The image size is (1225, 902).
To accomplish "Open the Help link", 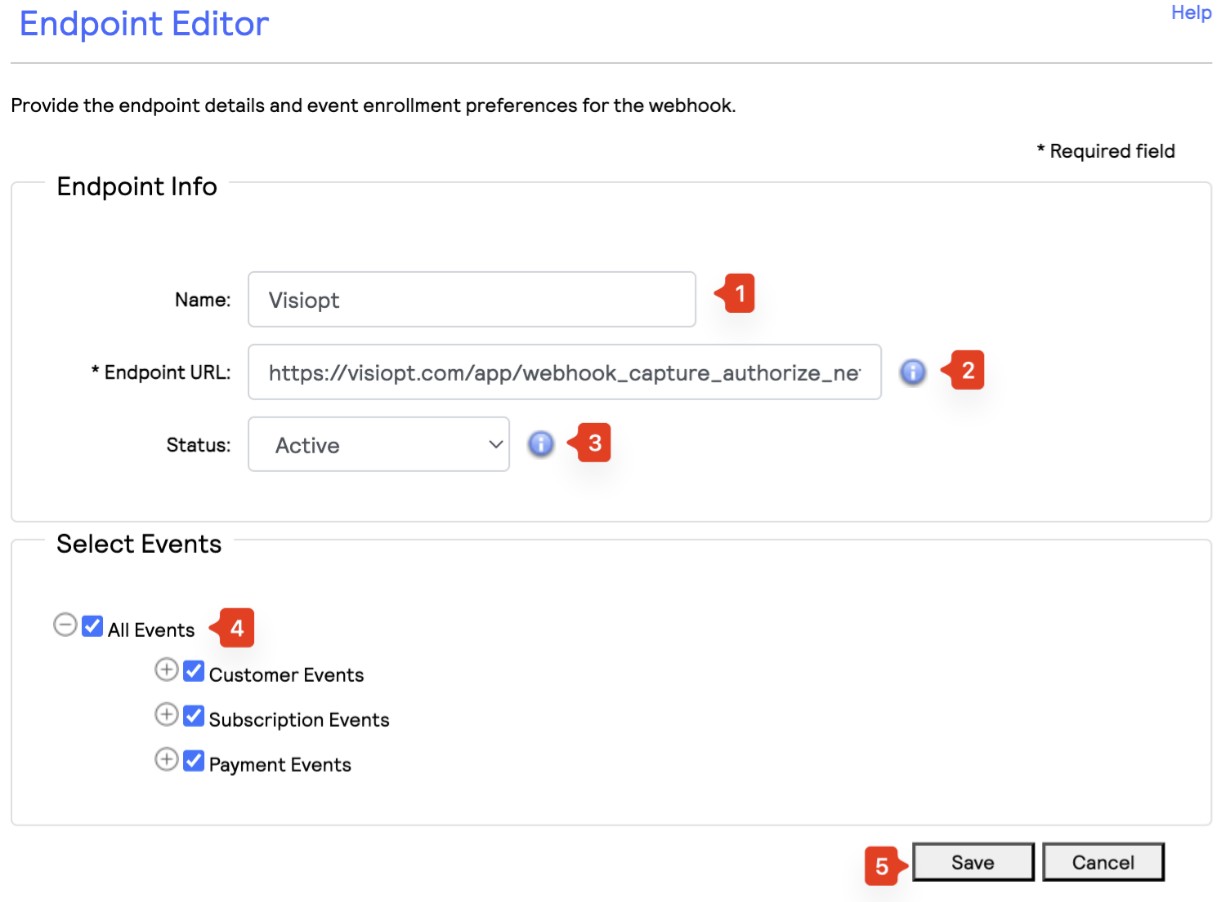I will (1191, 13).
